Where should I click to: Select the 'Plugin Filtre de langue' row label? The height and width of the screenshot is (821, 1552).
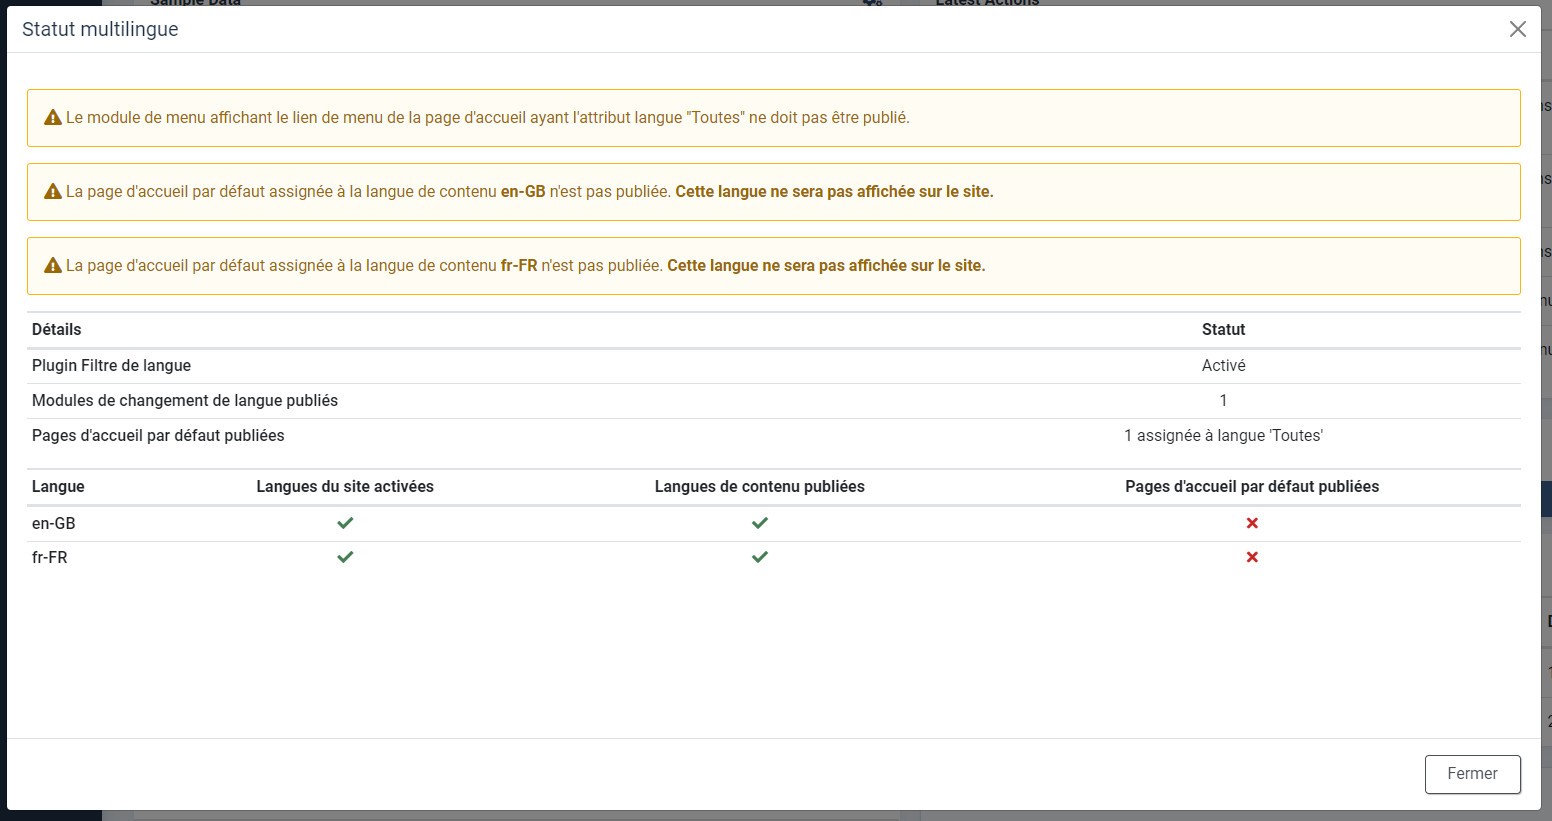click(111, 365)
